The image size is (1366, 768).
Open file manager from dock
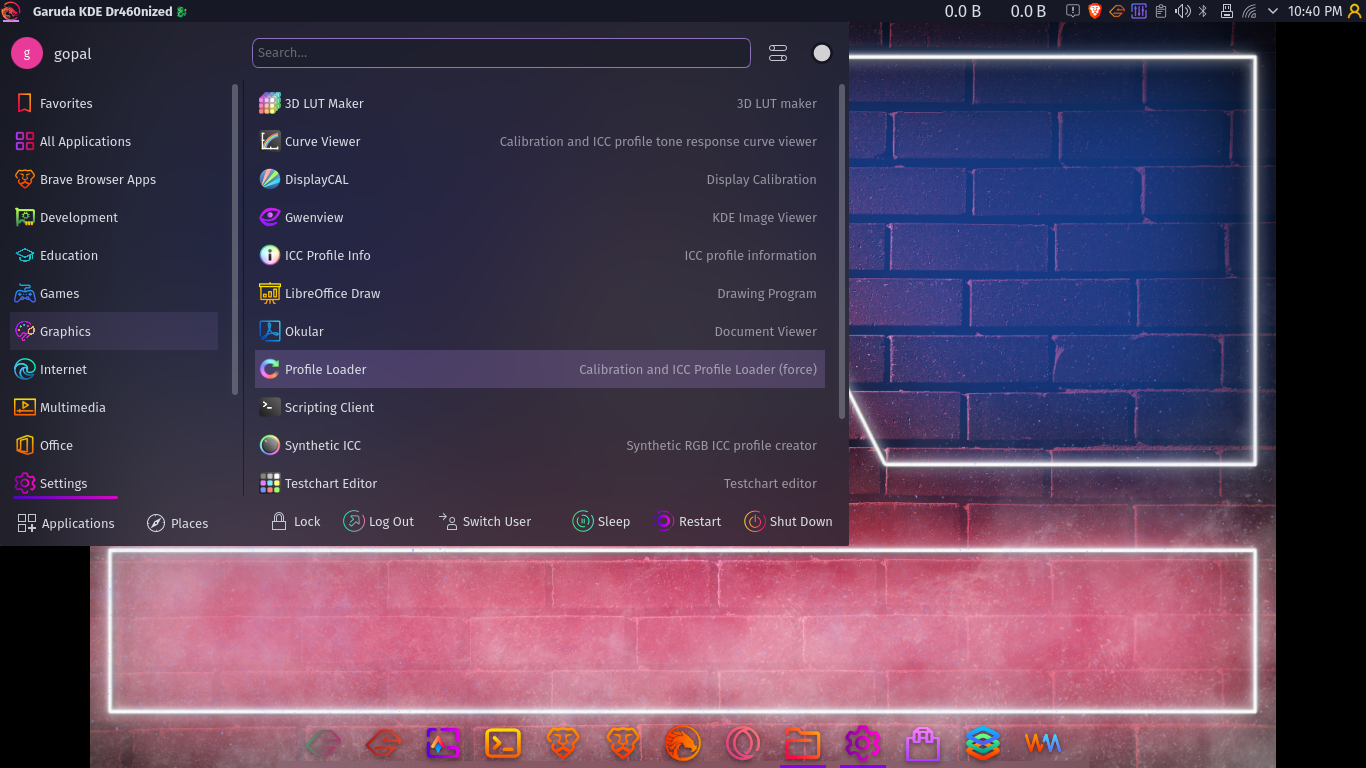[x=803, y=743]
